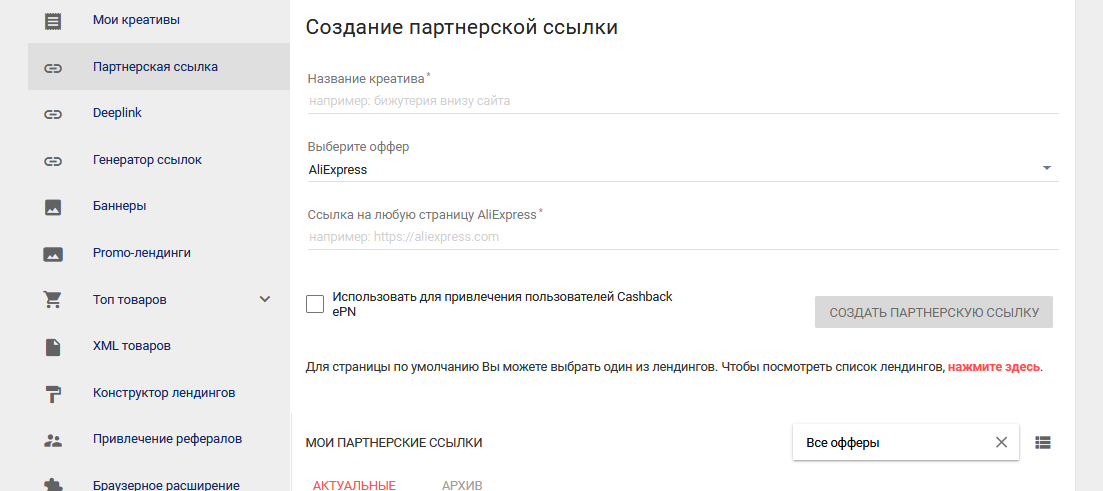Expand Топ товаров submenu chevron

click(x=265, y=300)
